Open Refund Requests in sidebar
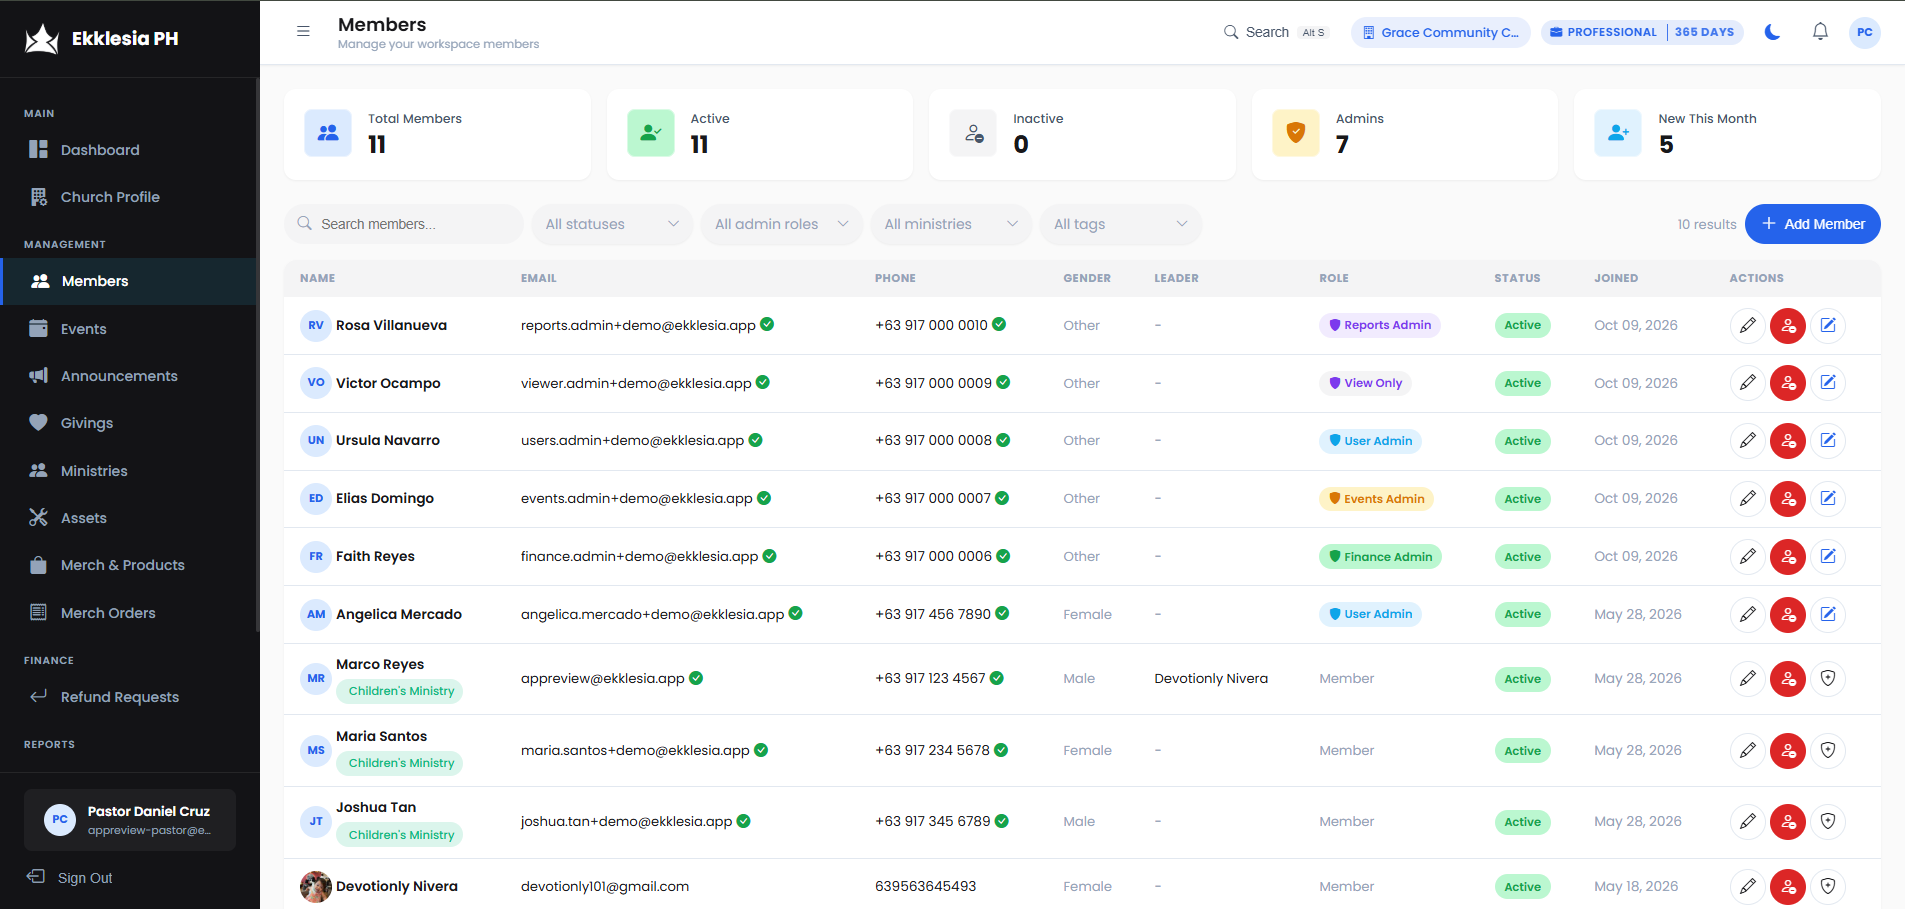Image resolution: width=1905 pixels, height=909 pixels. (130, 697)
